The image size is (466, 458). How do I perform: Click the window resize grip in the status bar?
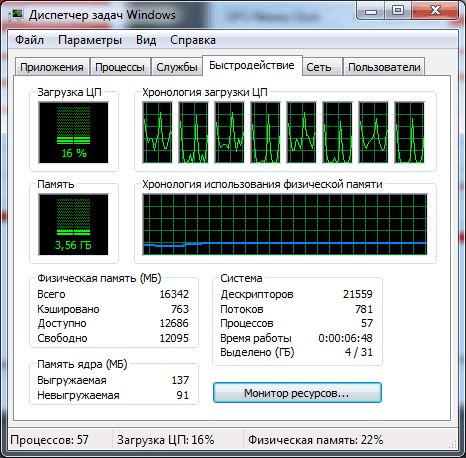coord(453,444)
